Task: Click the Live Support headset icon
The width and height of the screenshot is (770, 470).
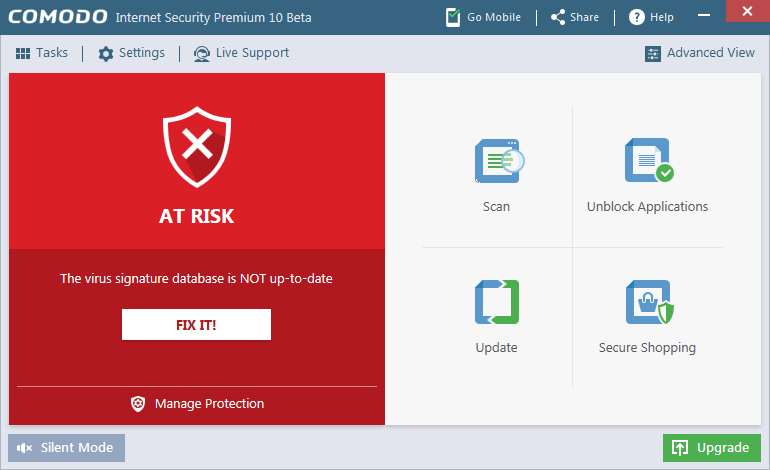Action: coord(201,54)
